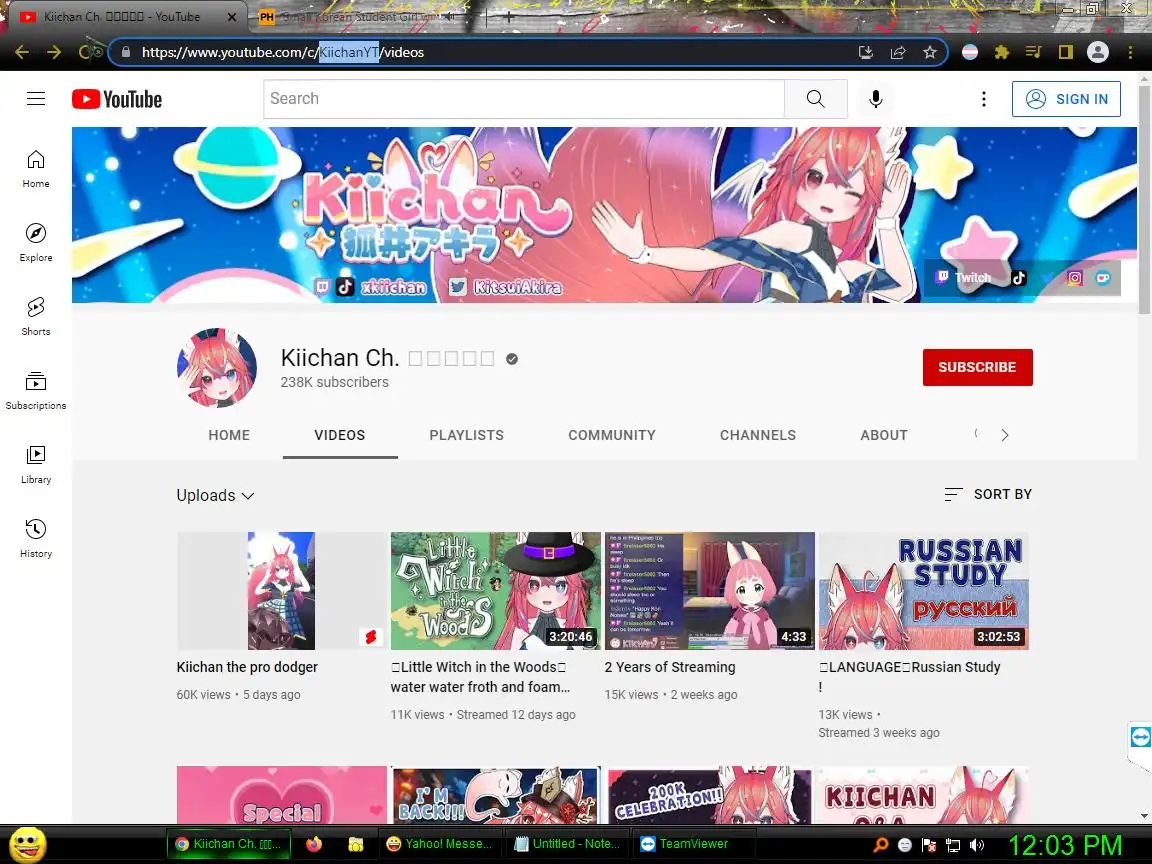Open Home in the left sidebar

pos(36,169)
